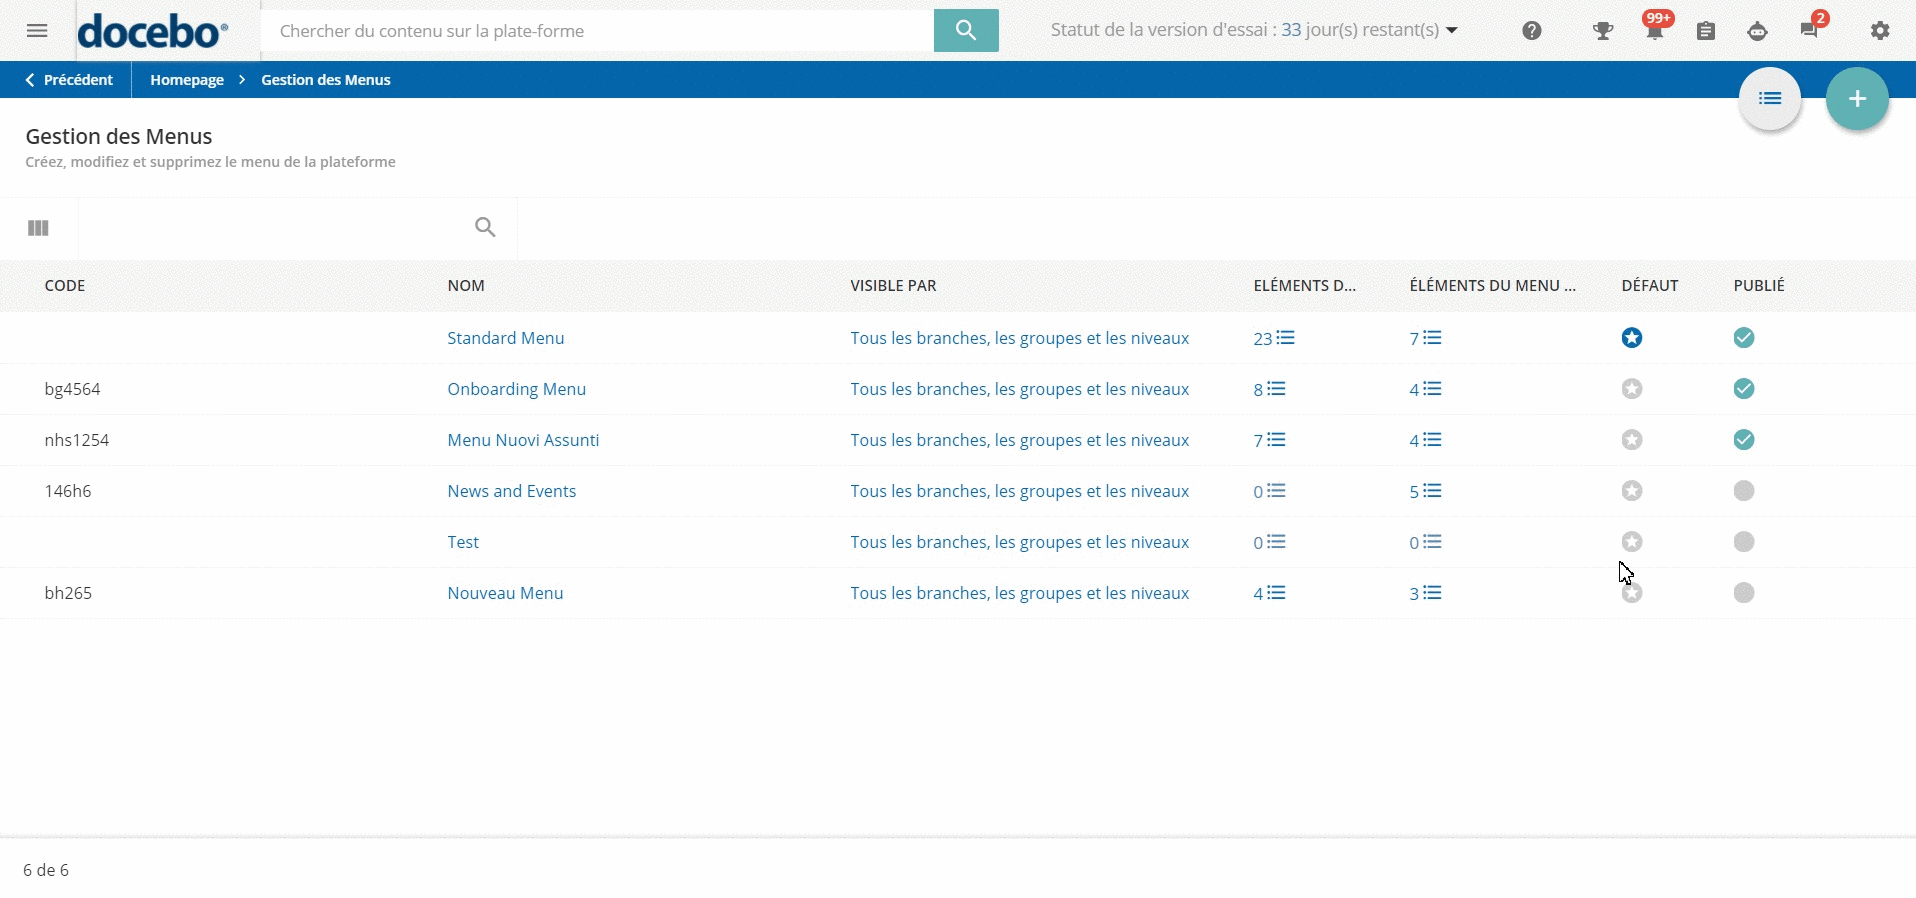
Task: Open the 7 elements list for Menu Nuovi Assunti
Action: point(1269,440)
